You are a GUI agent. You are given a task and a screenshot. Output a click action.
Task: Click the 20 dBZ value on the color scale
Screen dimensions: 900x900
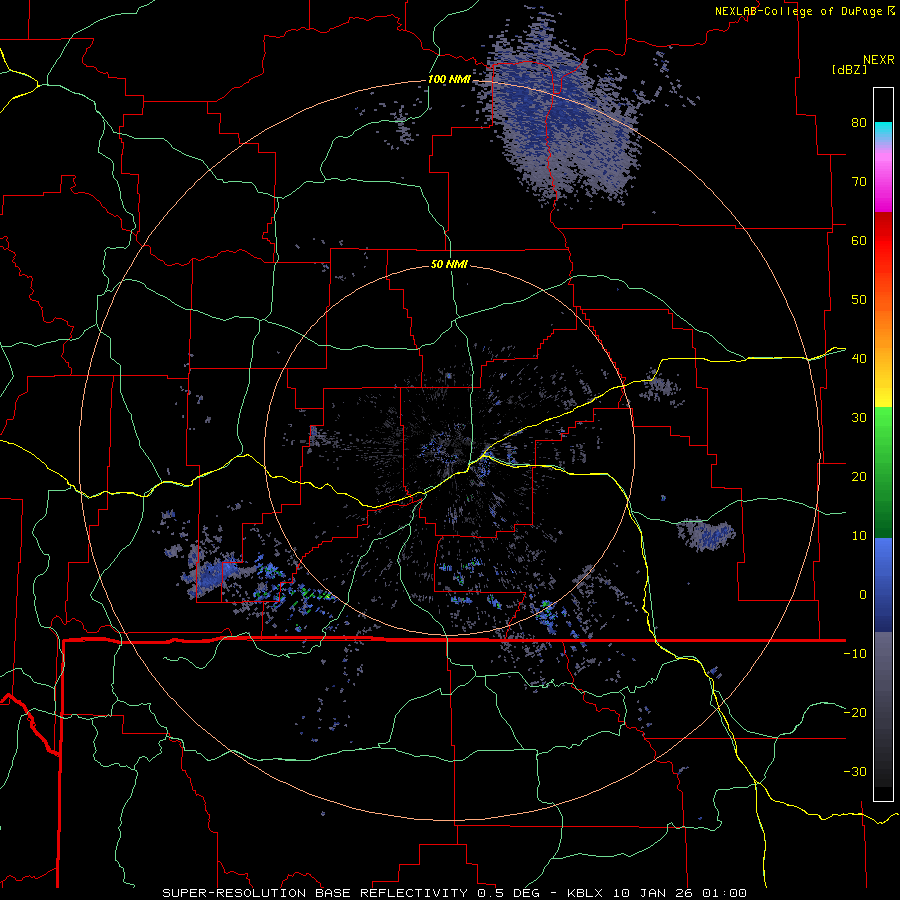859,476
